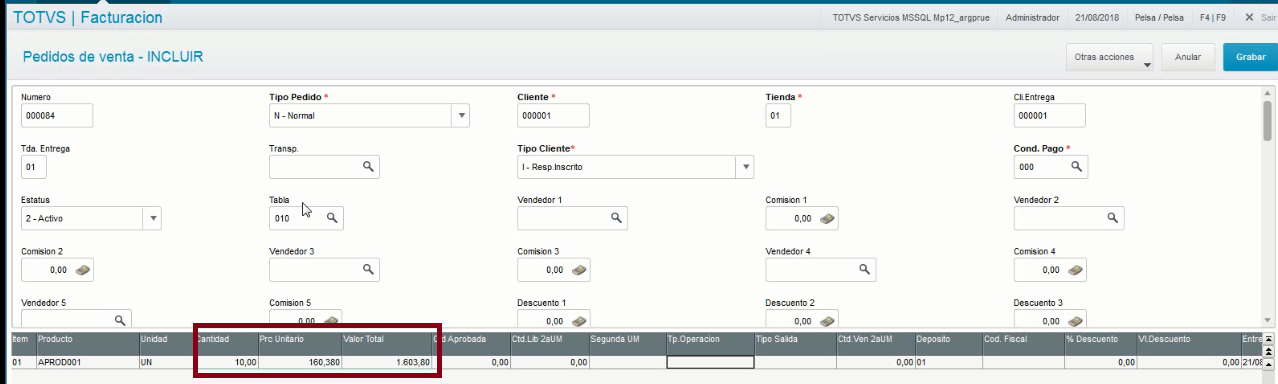
Task: Open lookup search for Vendedor 1
Action: (x=616, y=217)
